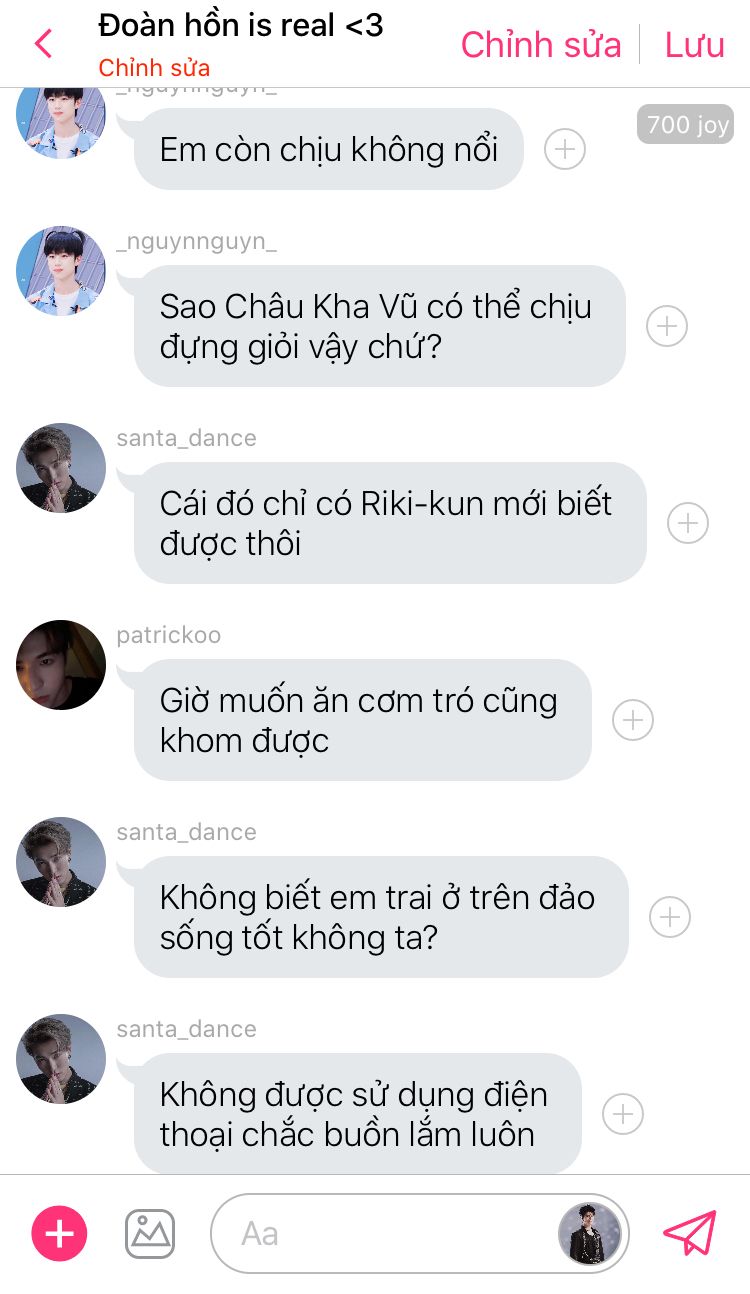
Task: Select the 'Giờ muốn ăn cơm tró' message bubble
Action: click(x=363, y=720)
